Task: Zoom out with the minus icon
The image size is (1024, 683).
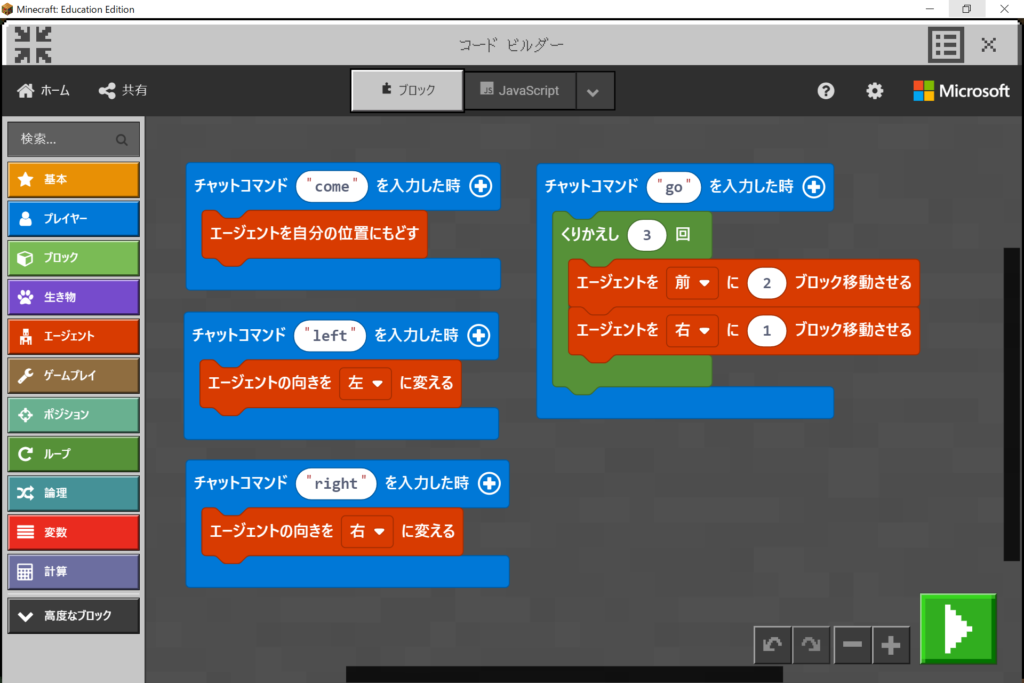Action: (852, 646)
